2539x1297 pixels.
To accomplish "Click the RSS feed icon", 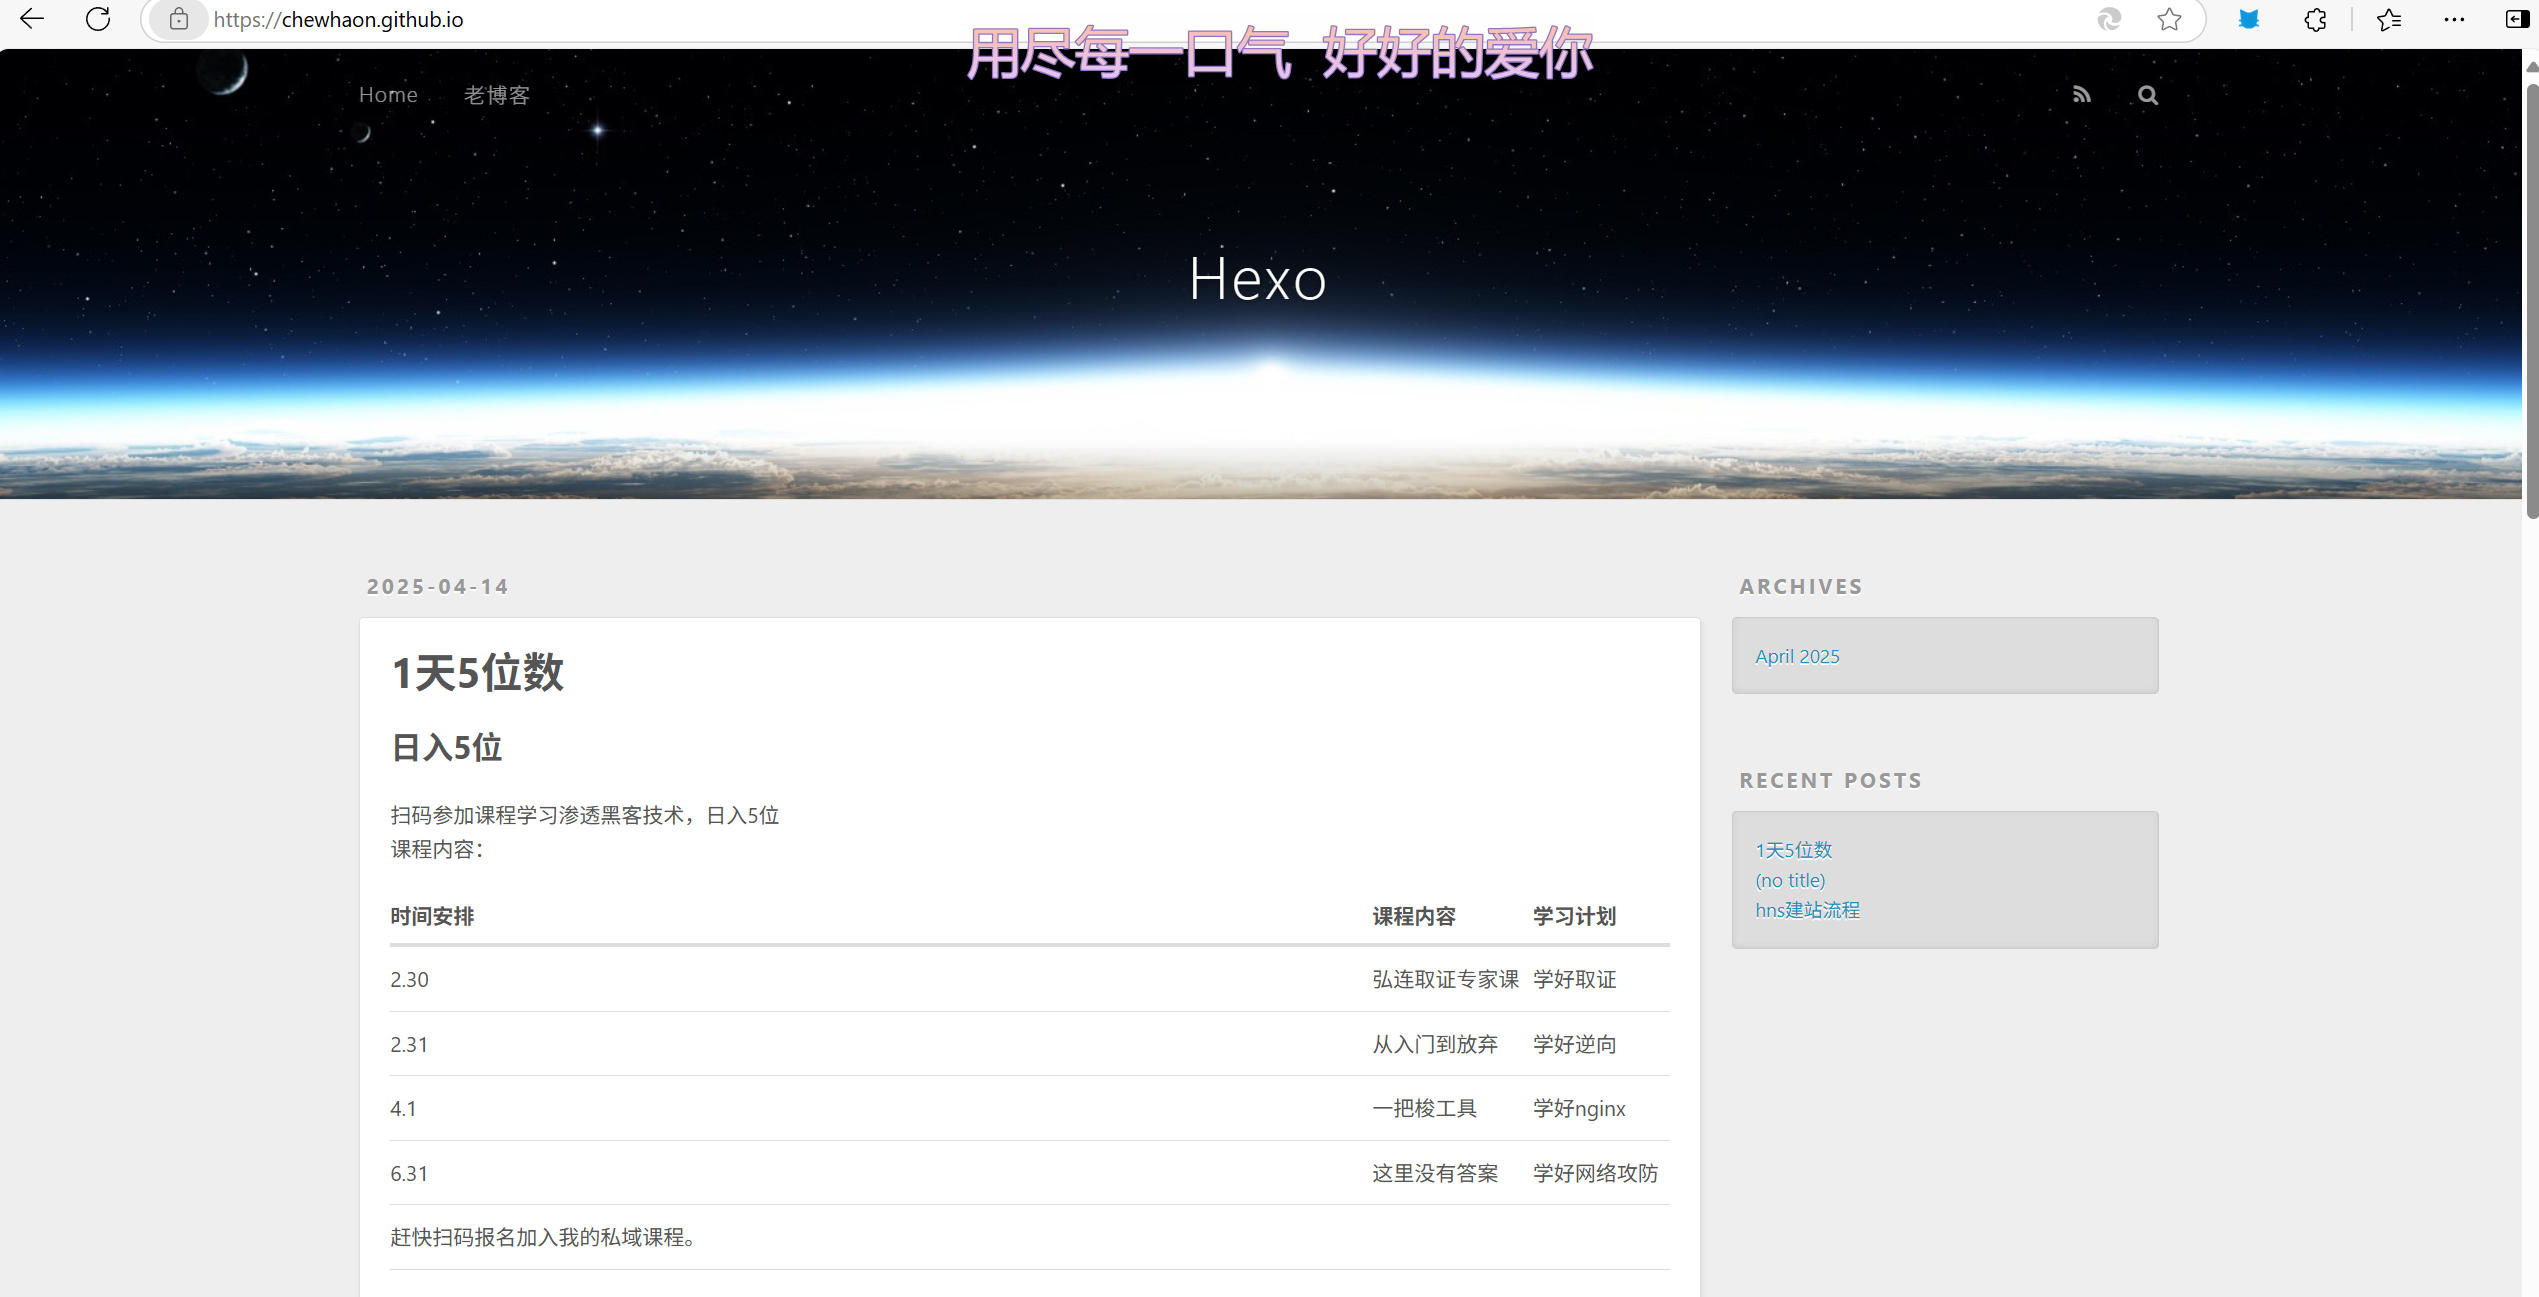I will click(2082, 94).
